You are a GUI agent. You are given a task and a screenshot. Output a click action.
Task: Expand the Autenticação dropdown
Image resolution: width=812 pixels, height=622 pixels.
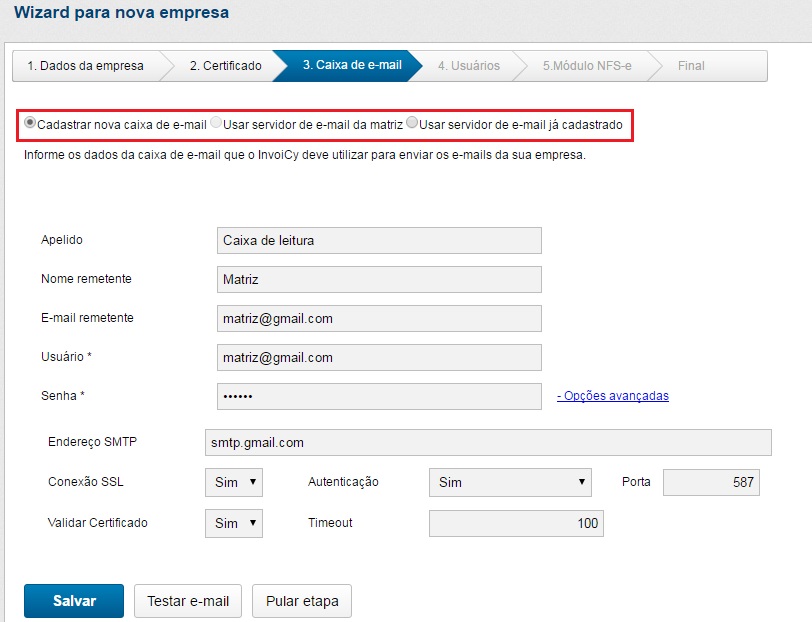[x=509, y=482]
